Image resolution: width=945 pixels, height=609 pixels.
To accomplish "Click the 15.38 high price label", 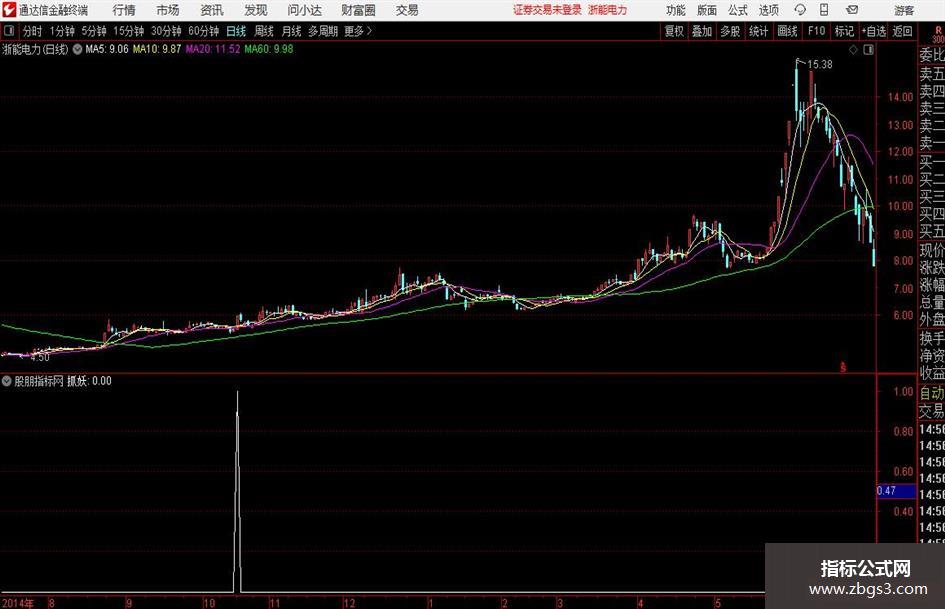I will point(820,65).
